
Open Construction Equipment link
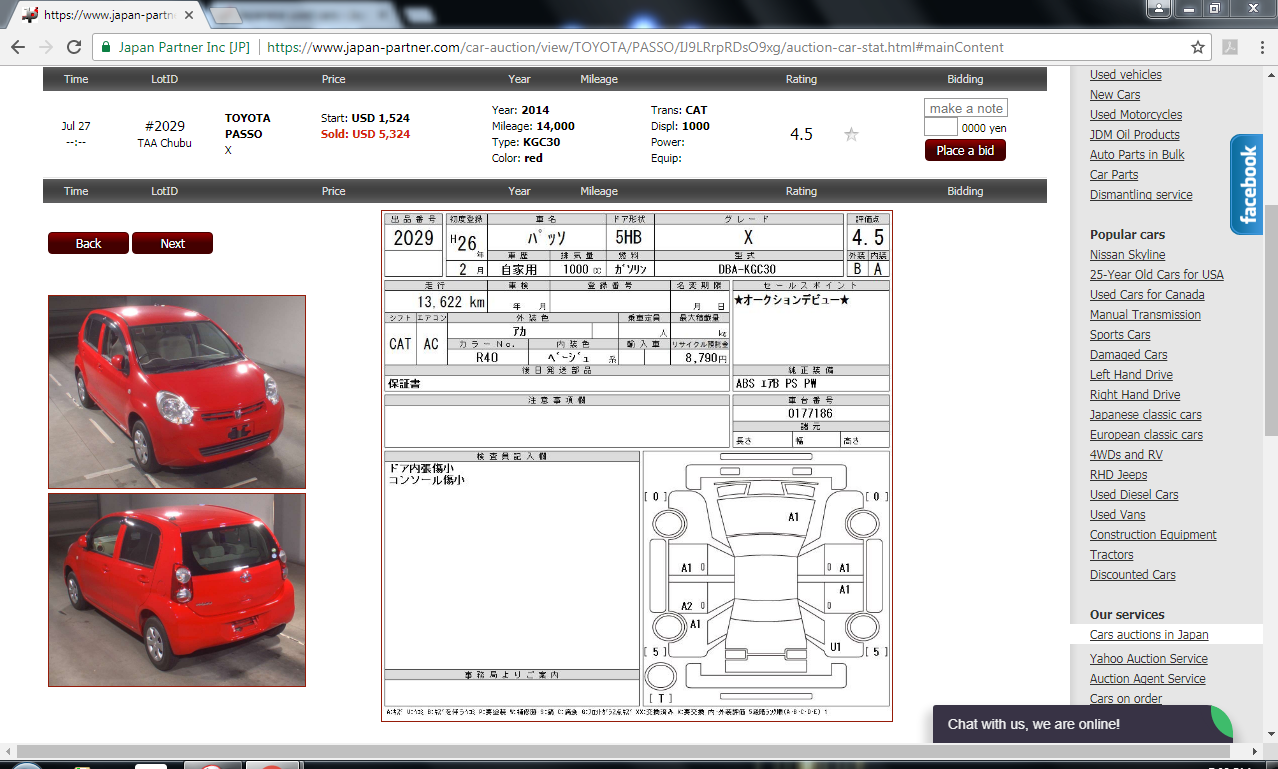(1153, 535)
